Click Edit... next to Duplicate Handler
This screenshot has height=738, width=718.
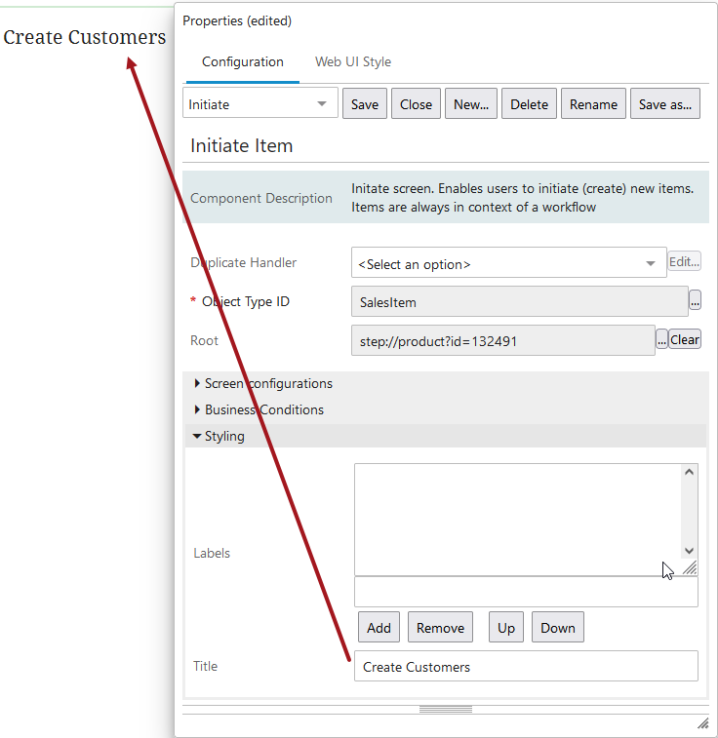point(685,261)
